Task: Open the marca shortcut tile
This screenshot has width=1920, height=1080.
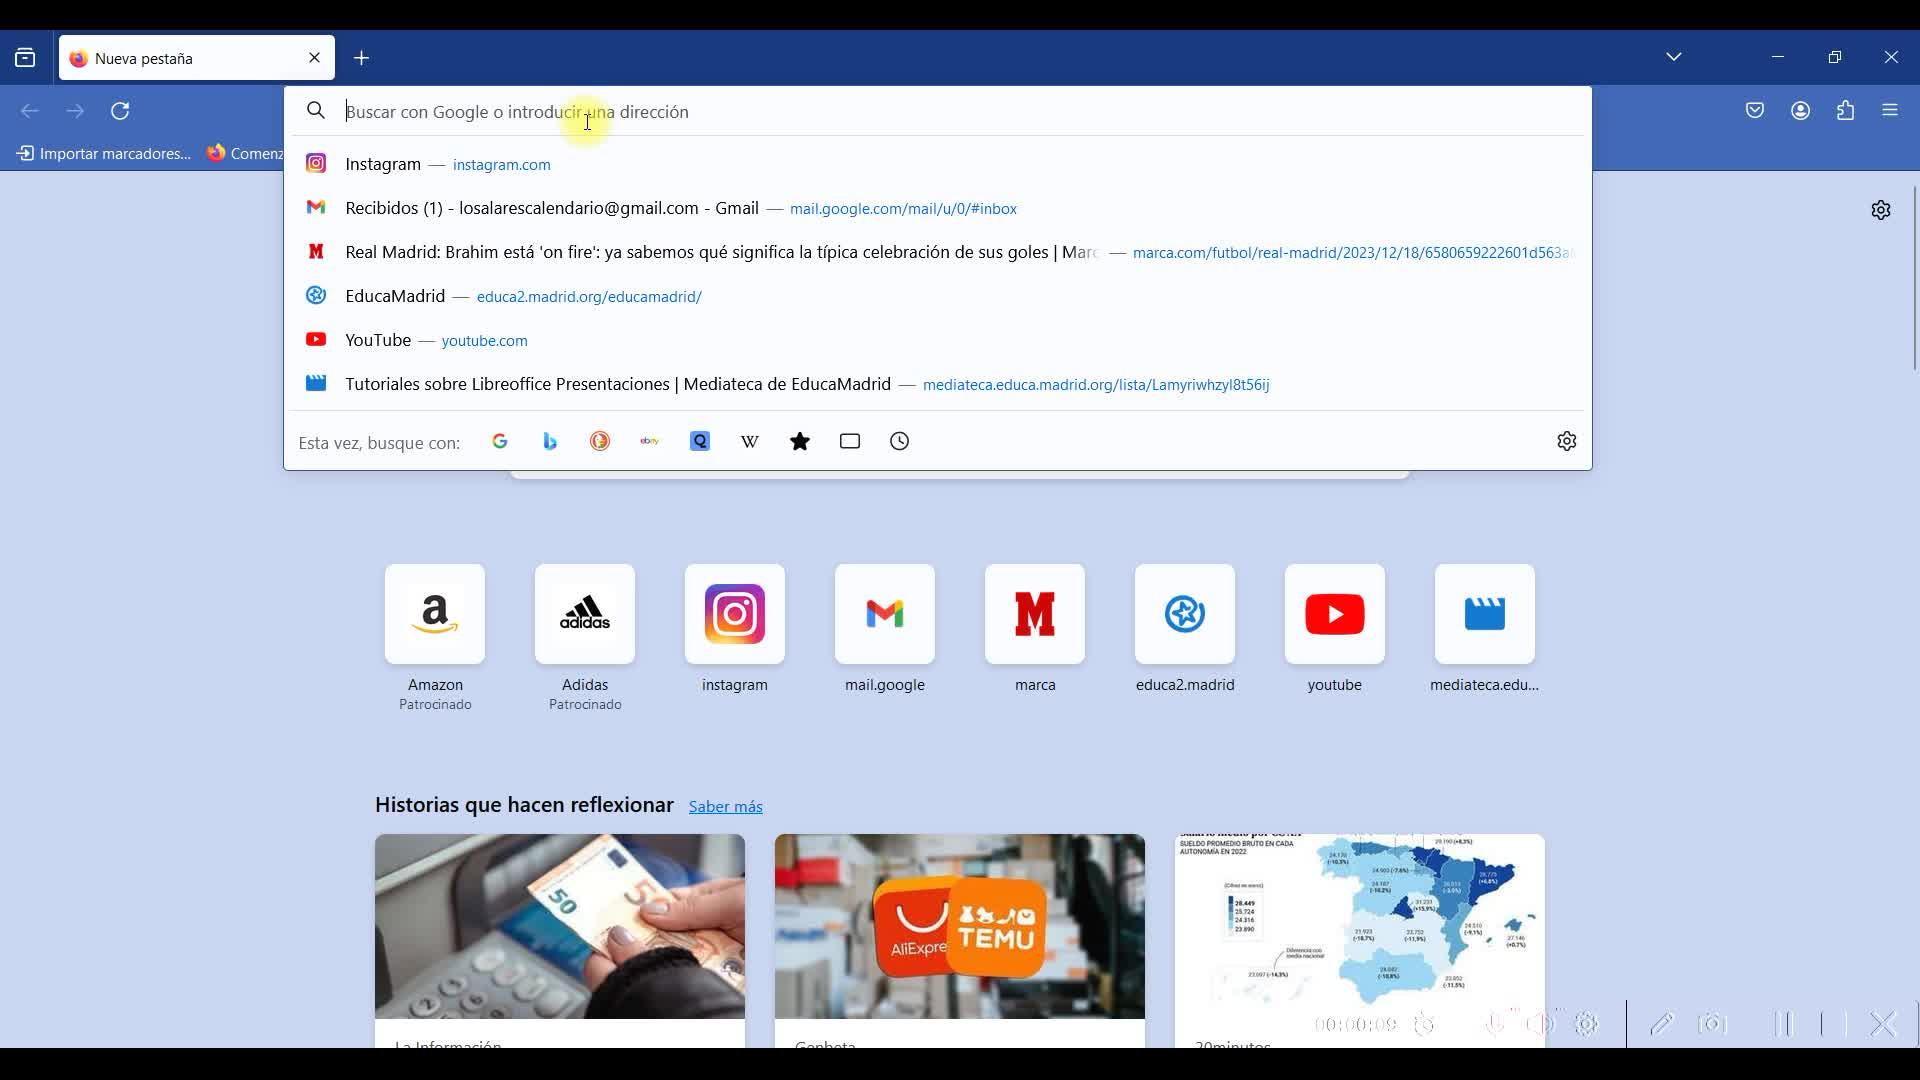Action: click(x=1035, y=615)
